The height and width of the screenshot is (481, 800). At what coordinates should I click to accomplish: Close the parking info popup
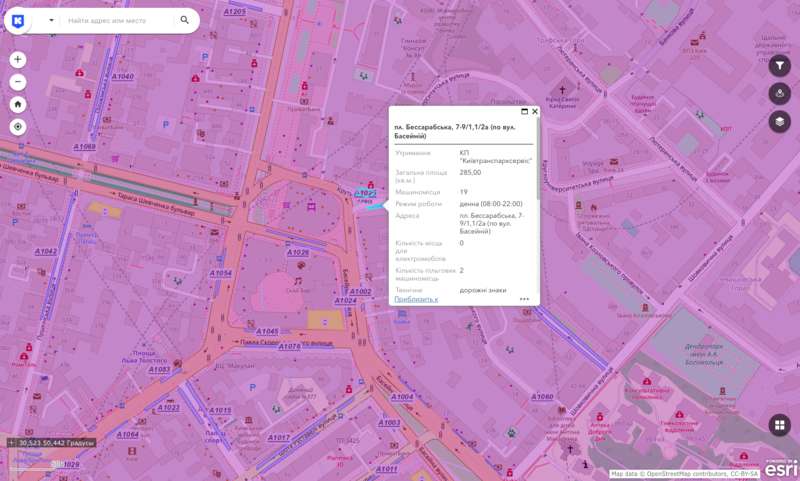[x=535, y=112]
